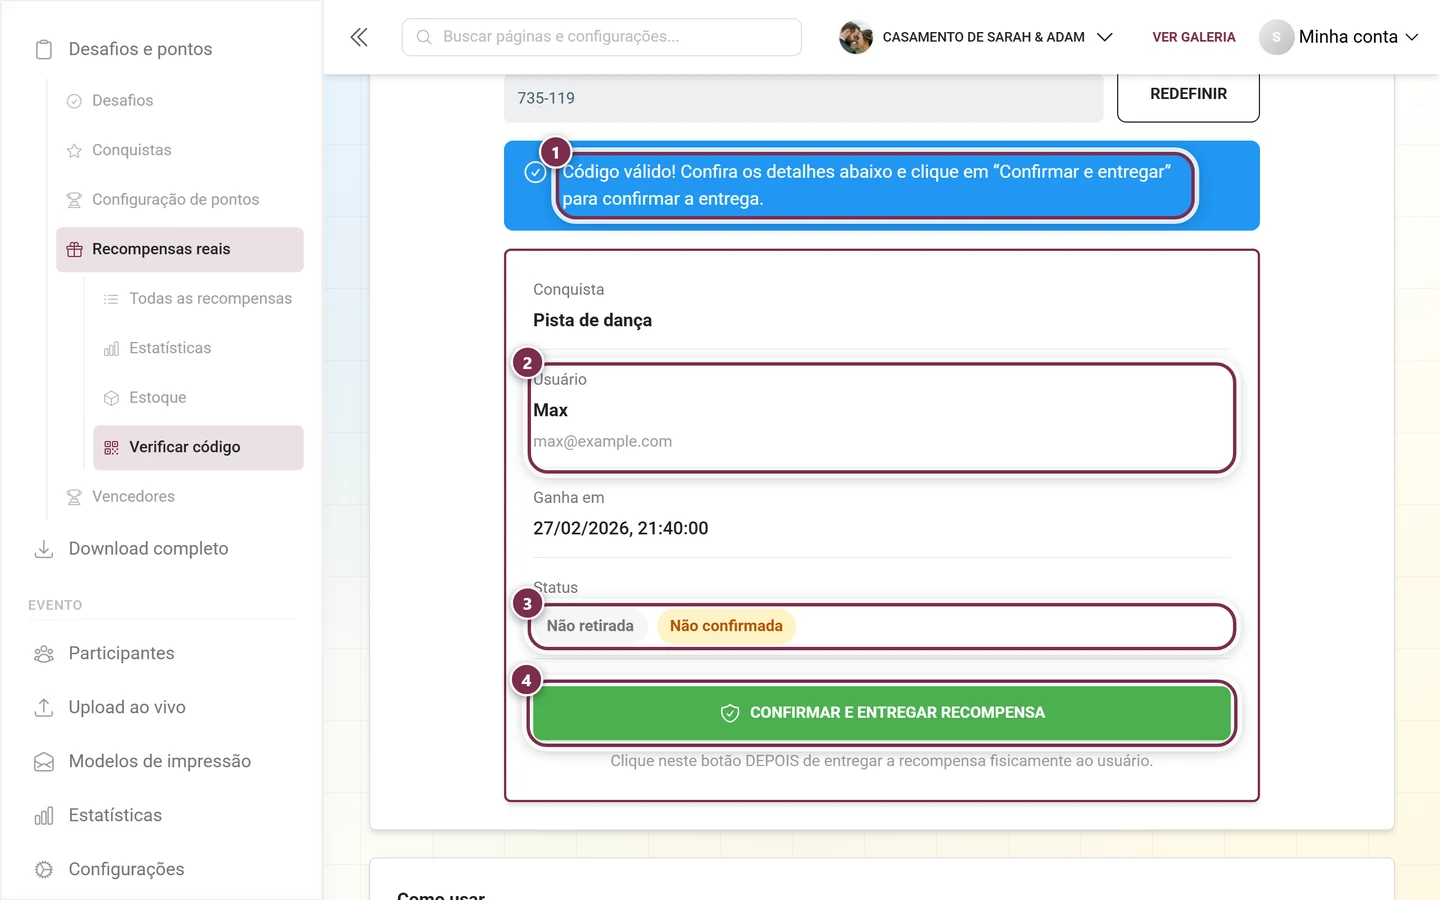Viewport: 1440px width, 900px height.
Task: Click the code input showing 735-119
Action: [x=803, y=98]
